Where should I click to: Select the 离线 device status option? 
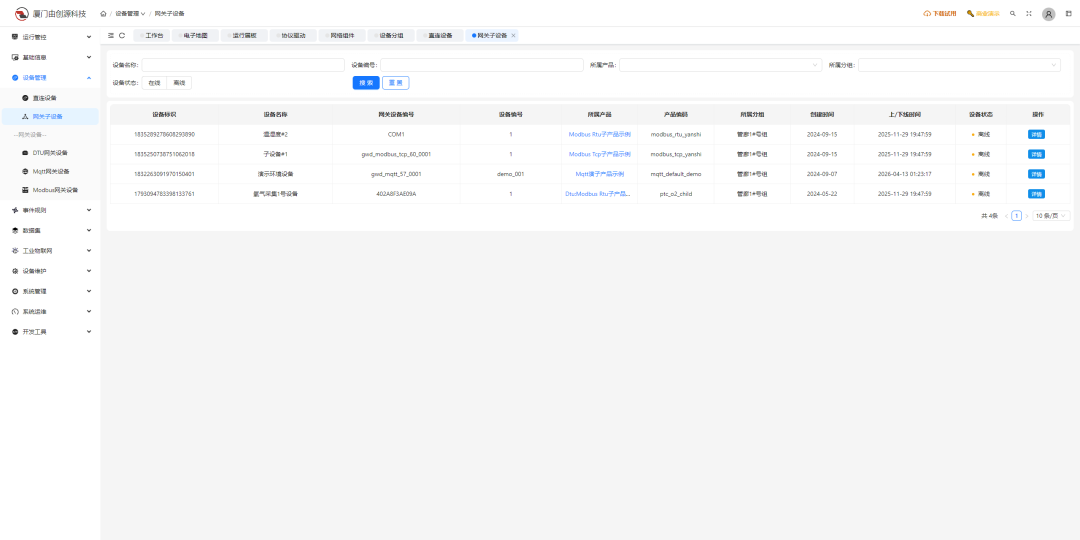pyautogui.click(x=179, y=83)
